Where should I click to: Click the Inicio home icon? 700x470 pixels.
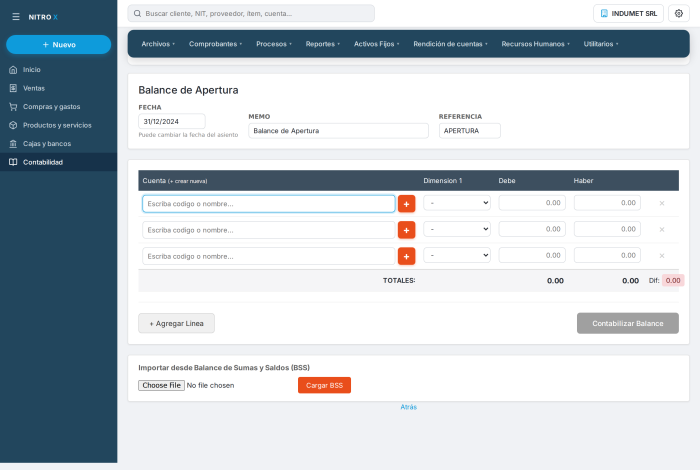[13, 70]
